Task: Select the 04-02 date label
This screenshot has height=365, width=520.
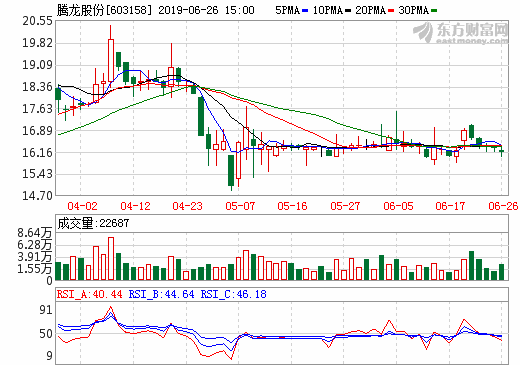Action: pyautogui.click(x=82, y=206)
